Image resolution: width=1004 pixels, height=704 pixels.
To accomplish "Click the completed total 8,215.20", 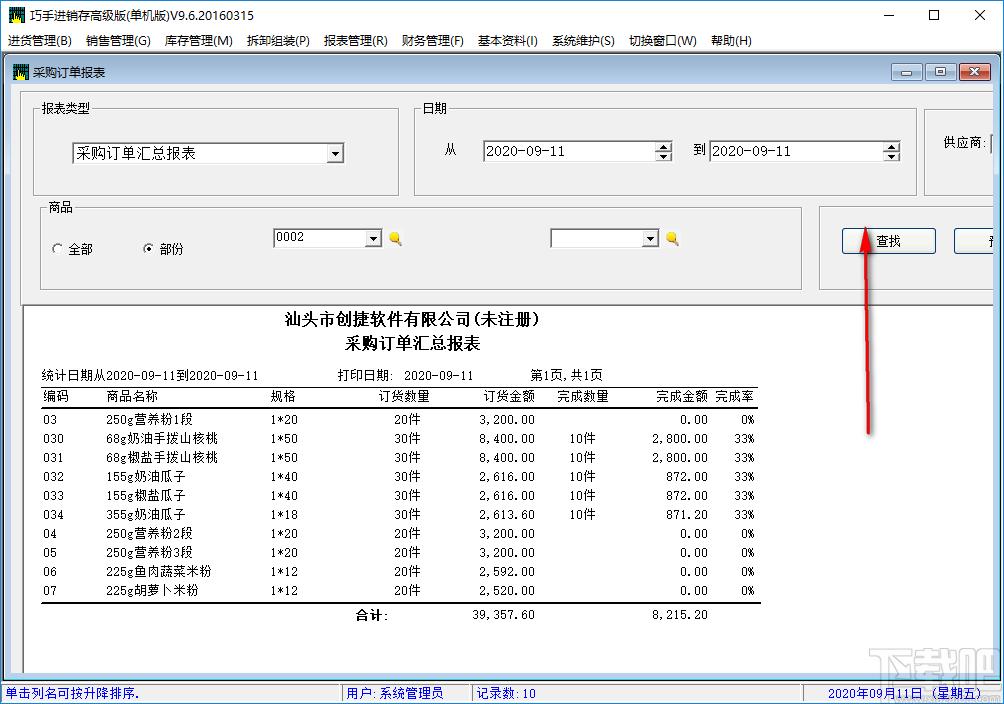I will pos(680,615).
